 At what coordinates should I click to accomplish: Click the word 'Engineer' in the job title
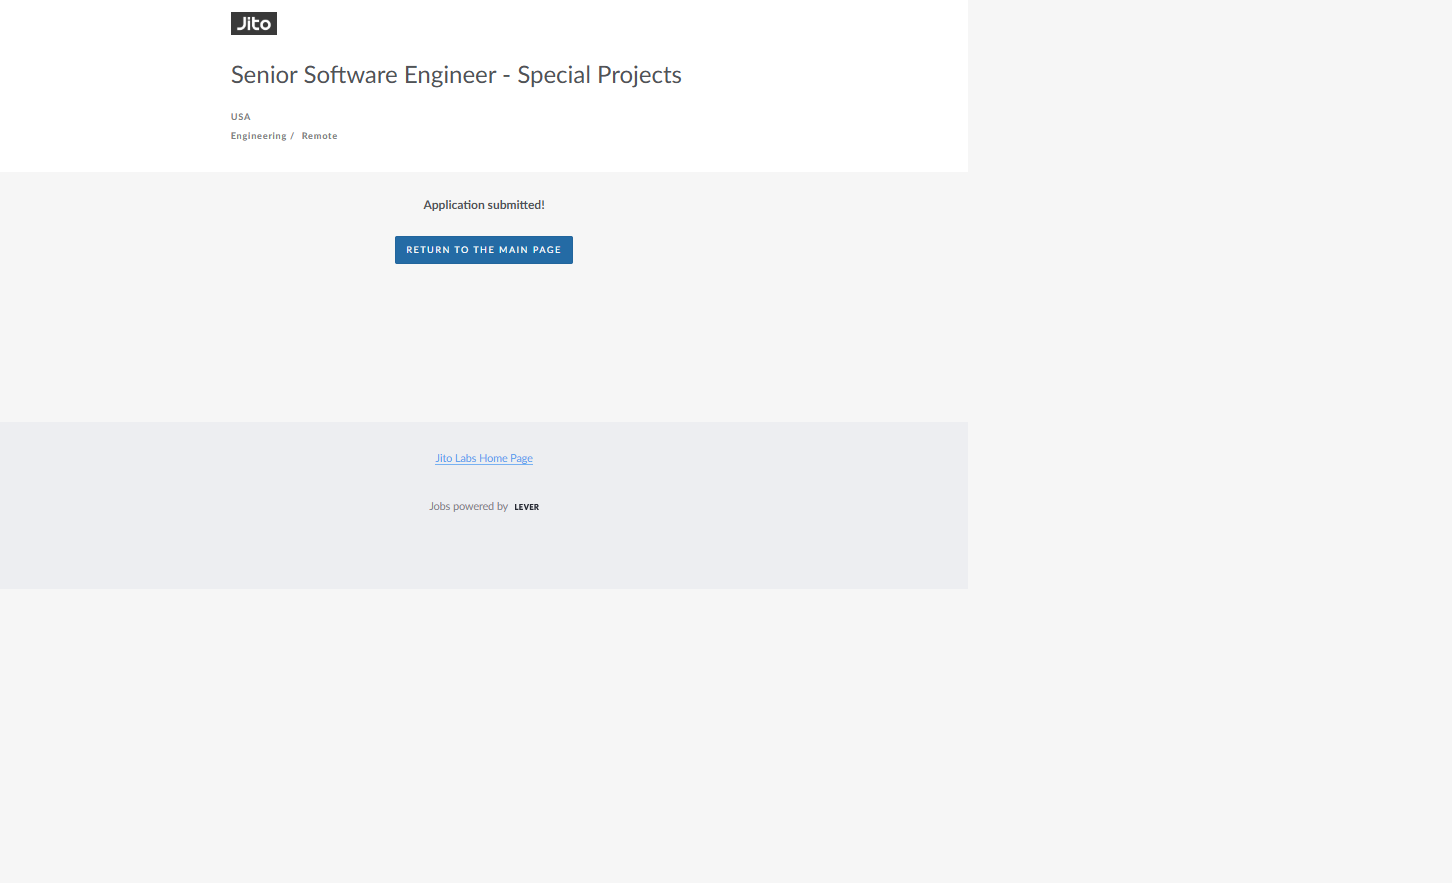click(x=450, y=75)
